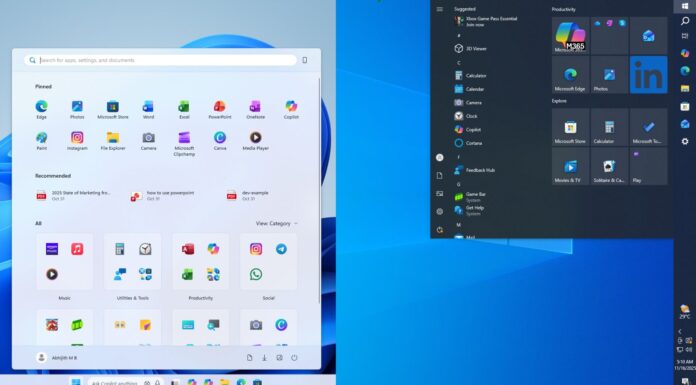Open Word from the pinned apps
Image resolution: width=696 pixels, height=385 pixels.
148,109
